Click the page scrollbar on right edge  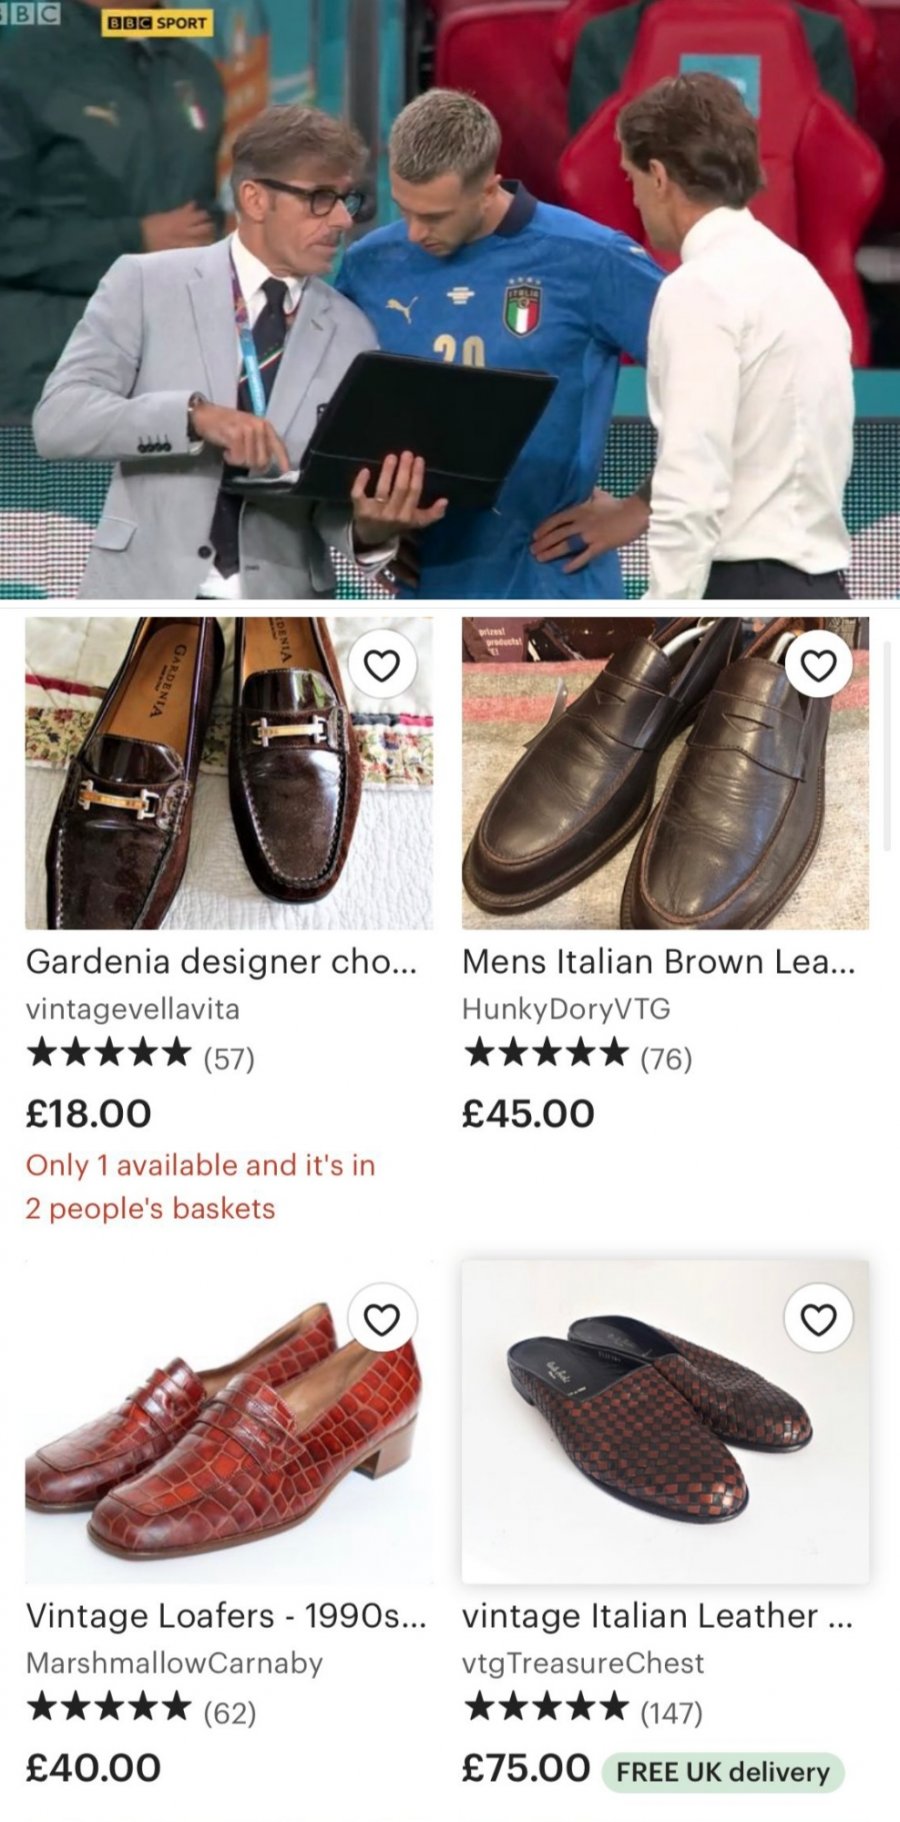[x=887, y=745]
